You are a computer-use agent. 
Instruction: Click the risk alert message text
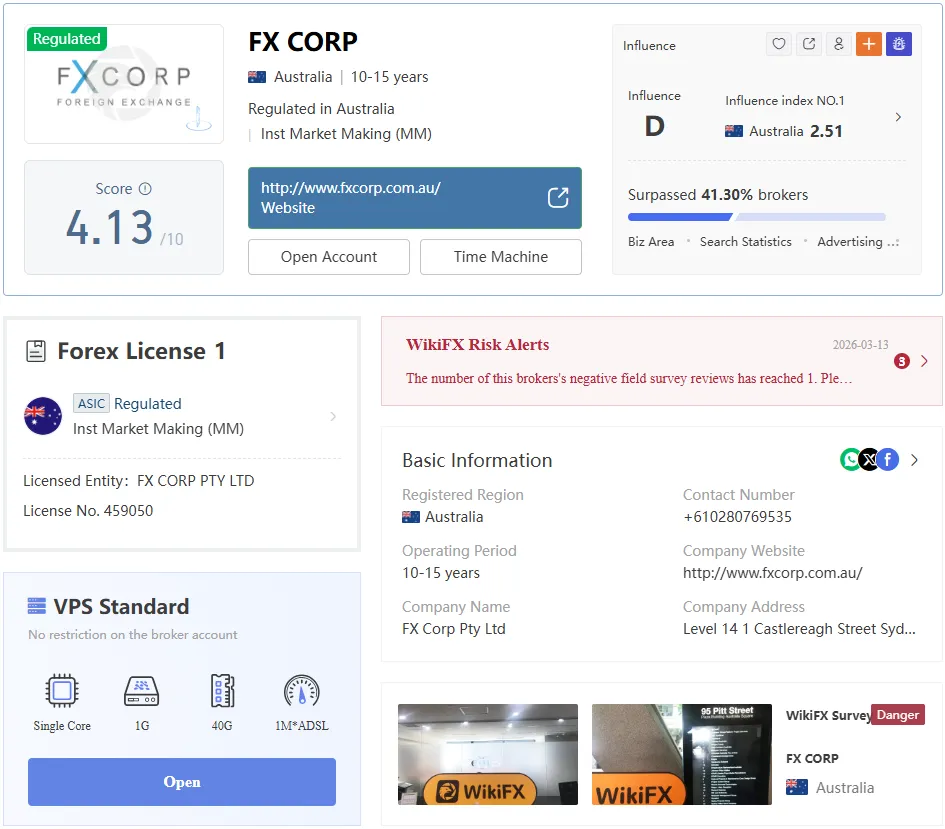point(629,378)
